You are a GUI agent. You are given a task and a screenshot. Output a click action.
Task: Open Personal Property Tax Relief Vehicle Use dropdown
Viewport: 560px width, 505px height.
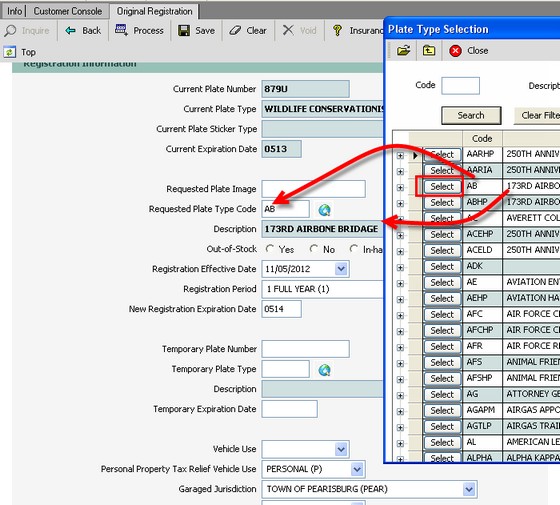(357, 469)
